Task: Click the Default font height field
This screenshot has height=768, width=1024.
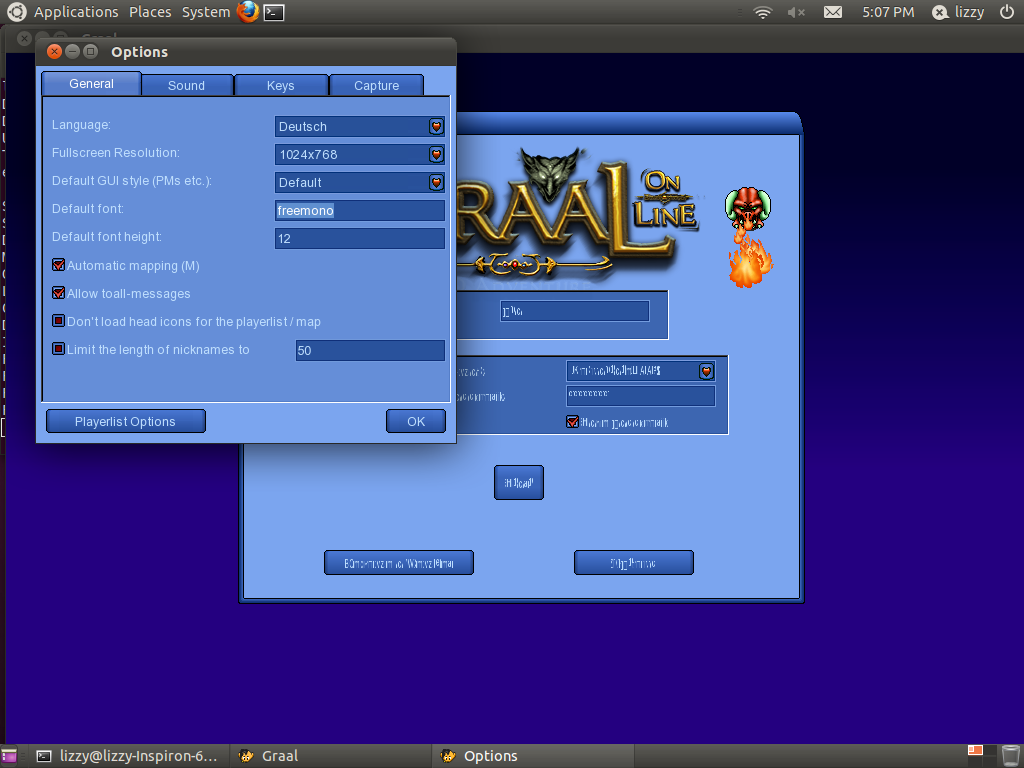Action: (359, 239)
